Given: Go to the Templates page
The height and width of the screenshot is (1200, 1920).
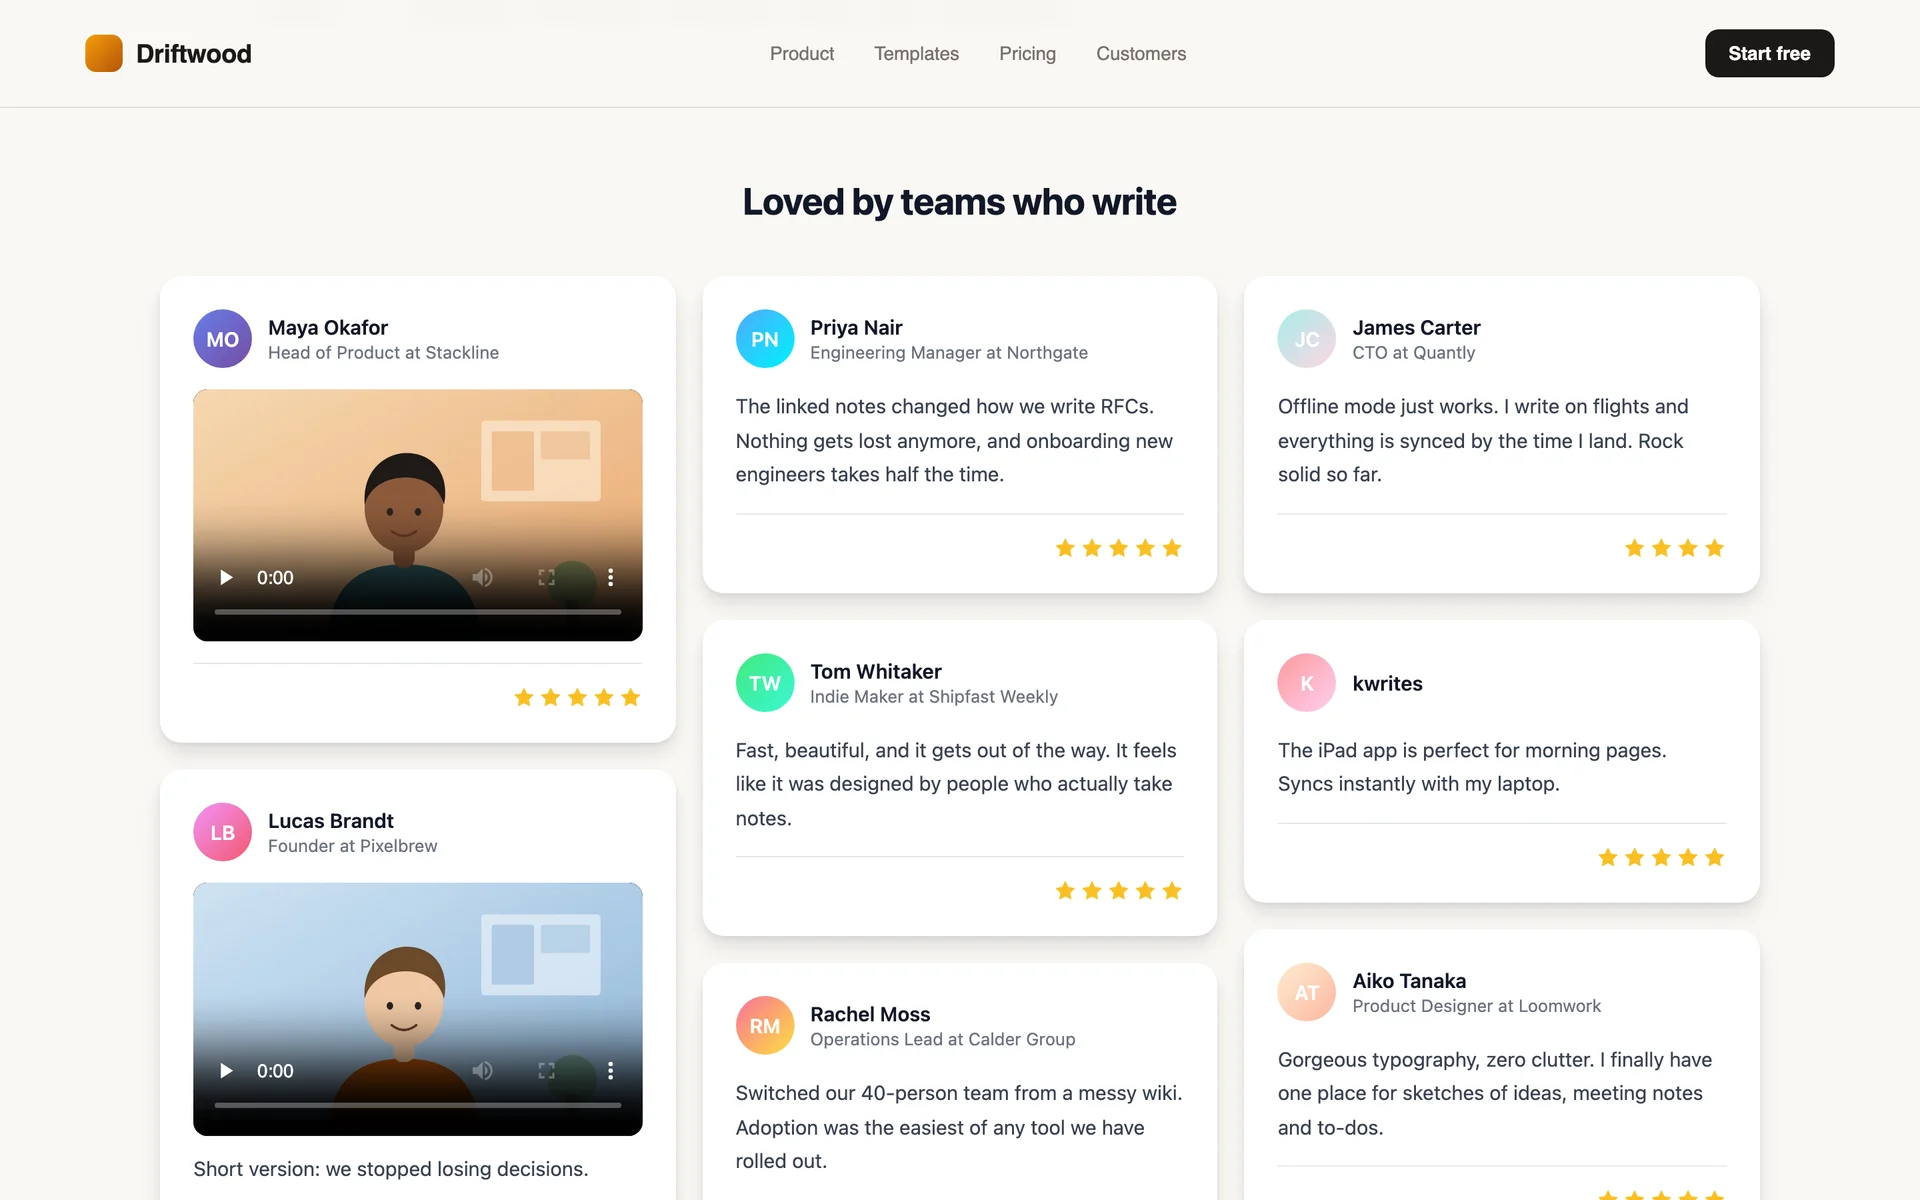Looking at the screenshot, I should [916, 53].
